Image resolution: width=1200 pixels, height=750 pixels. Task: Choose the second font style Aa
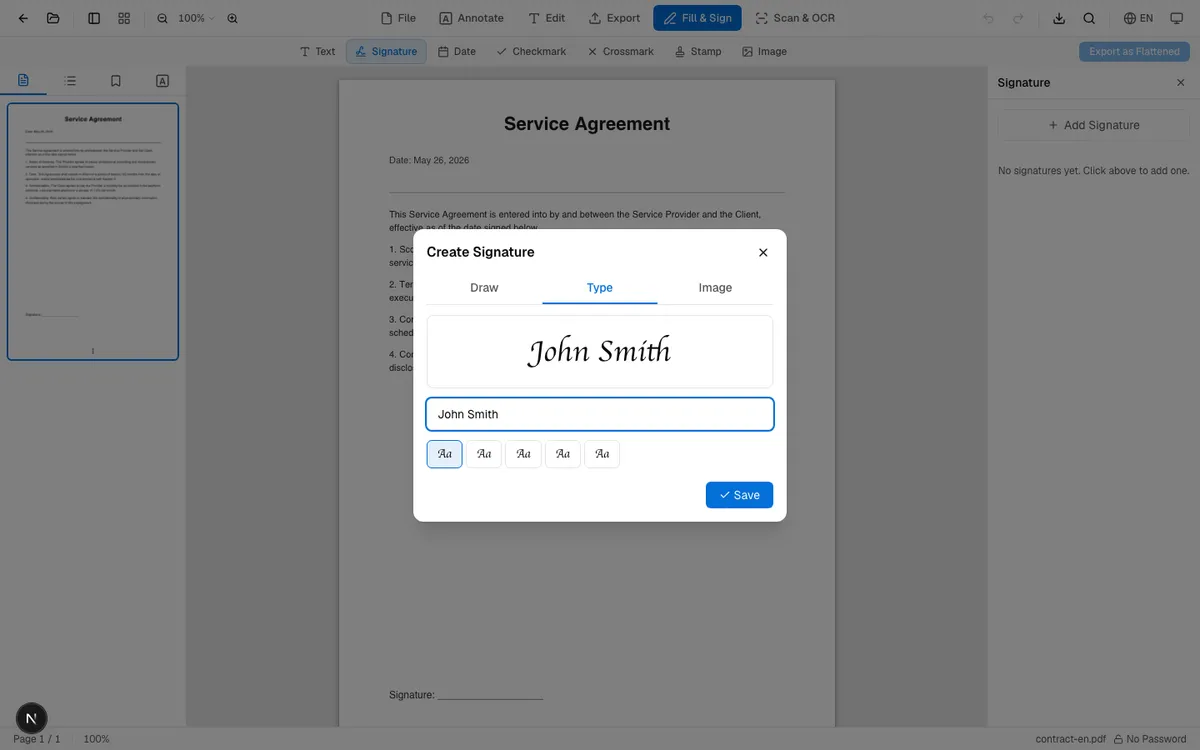(484, 454)
